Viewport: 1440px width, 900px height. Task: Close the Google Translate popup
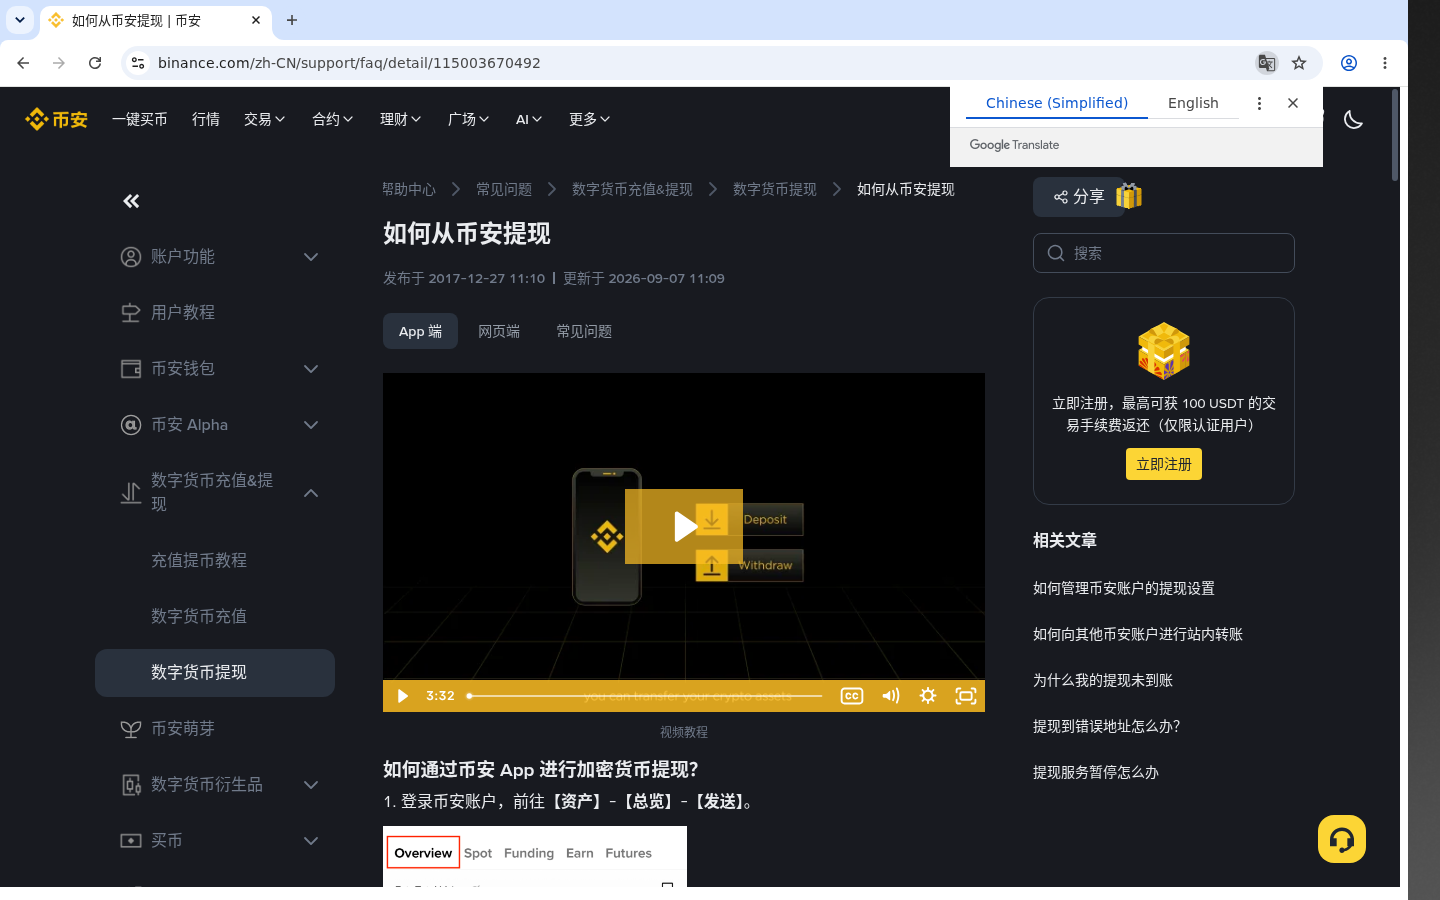[1293, 103]
